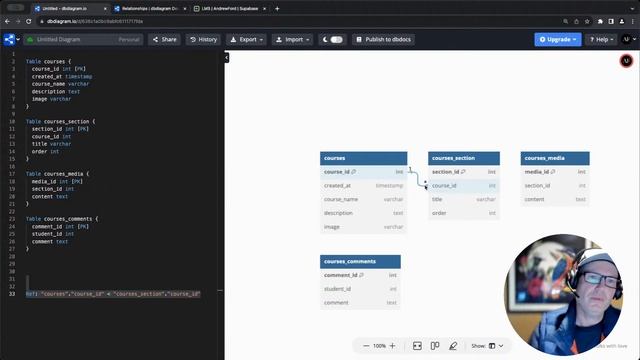Select the courses_comments table header
640x360 pixels.
[x=360, y=262]
